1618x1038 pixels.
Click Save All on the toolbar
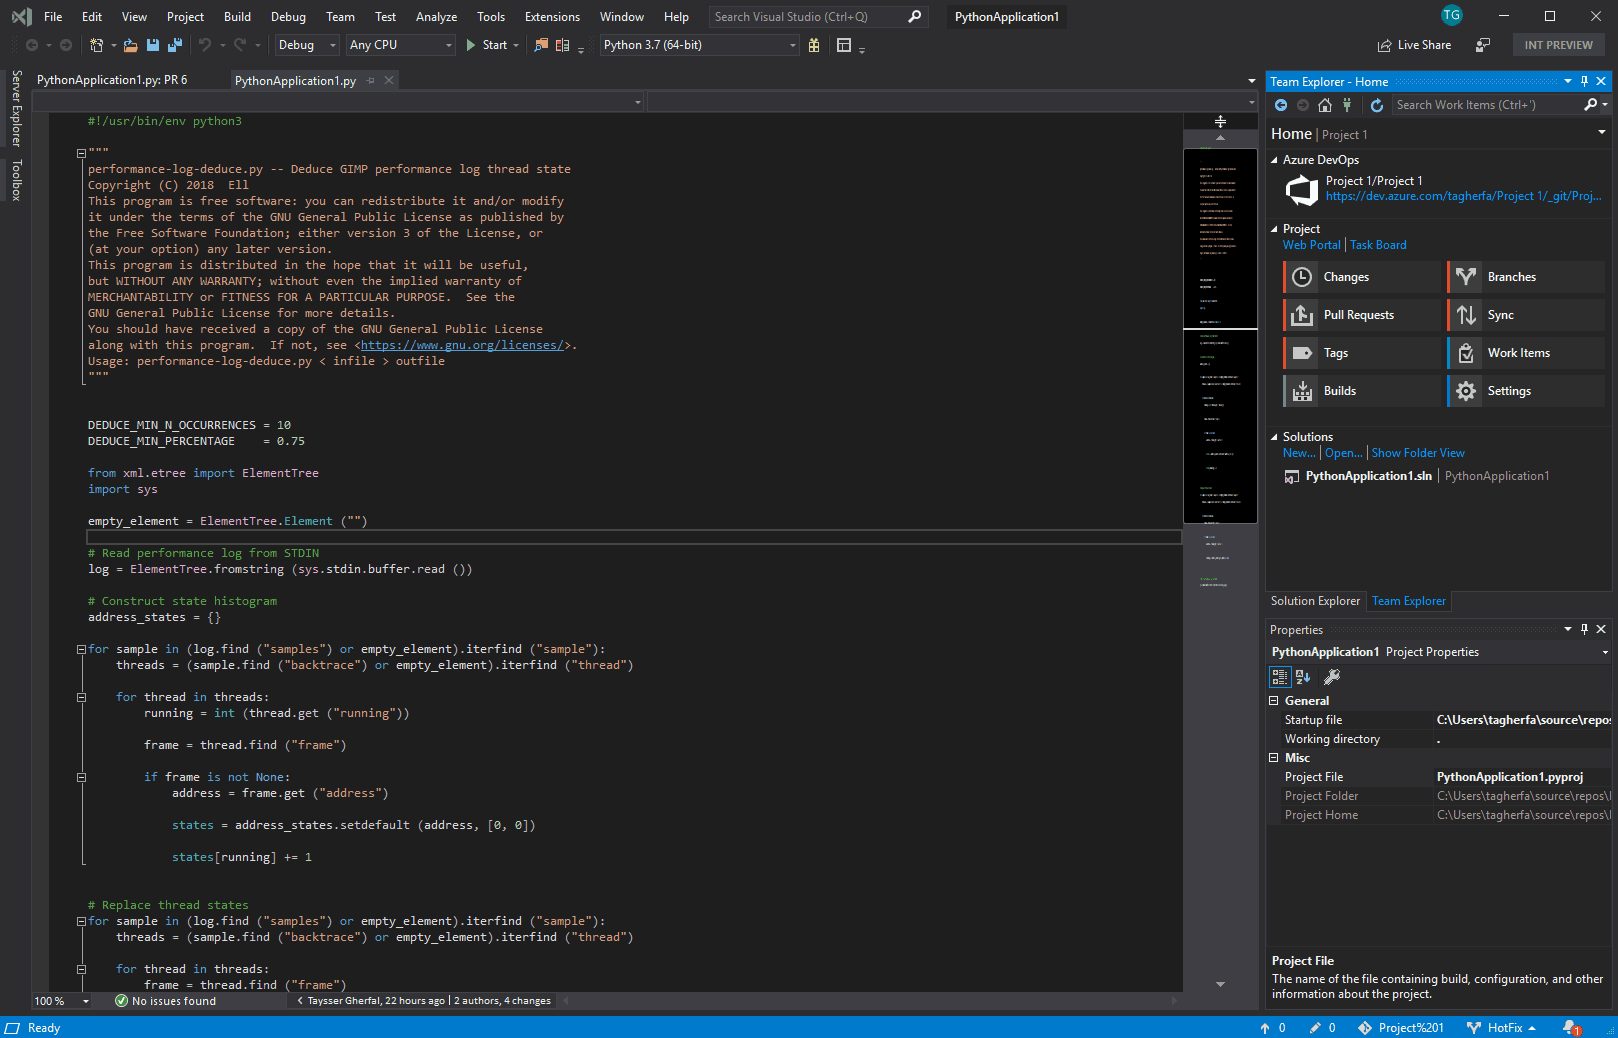coord(174,45)
